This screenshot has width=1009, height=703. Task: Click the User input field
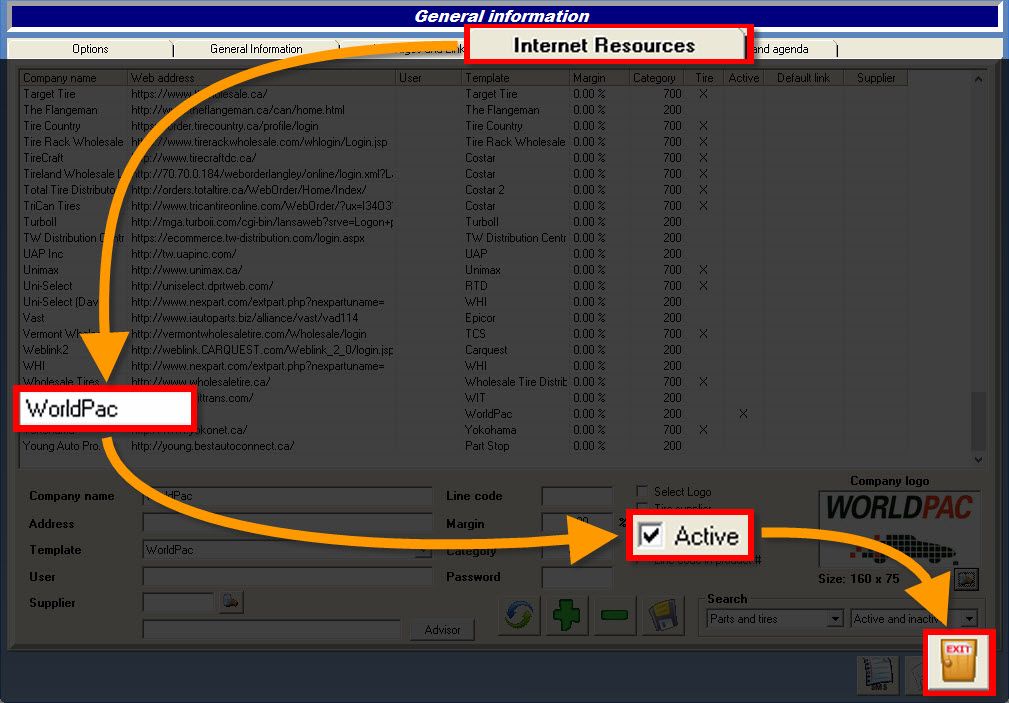(x=287, y=577)
